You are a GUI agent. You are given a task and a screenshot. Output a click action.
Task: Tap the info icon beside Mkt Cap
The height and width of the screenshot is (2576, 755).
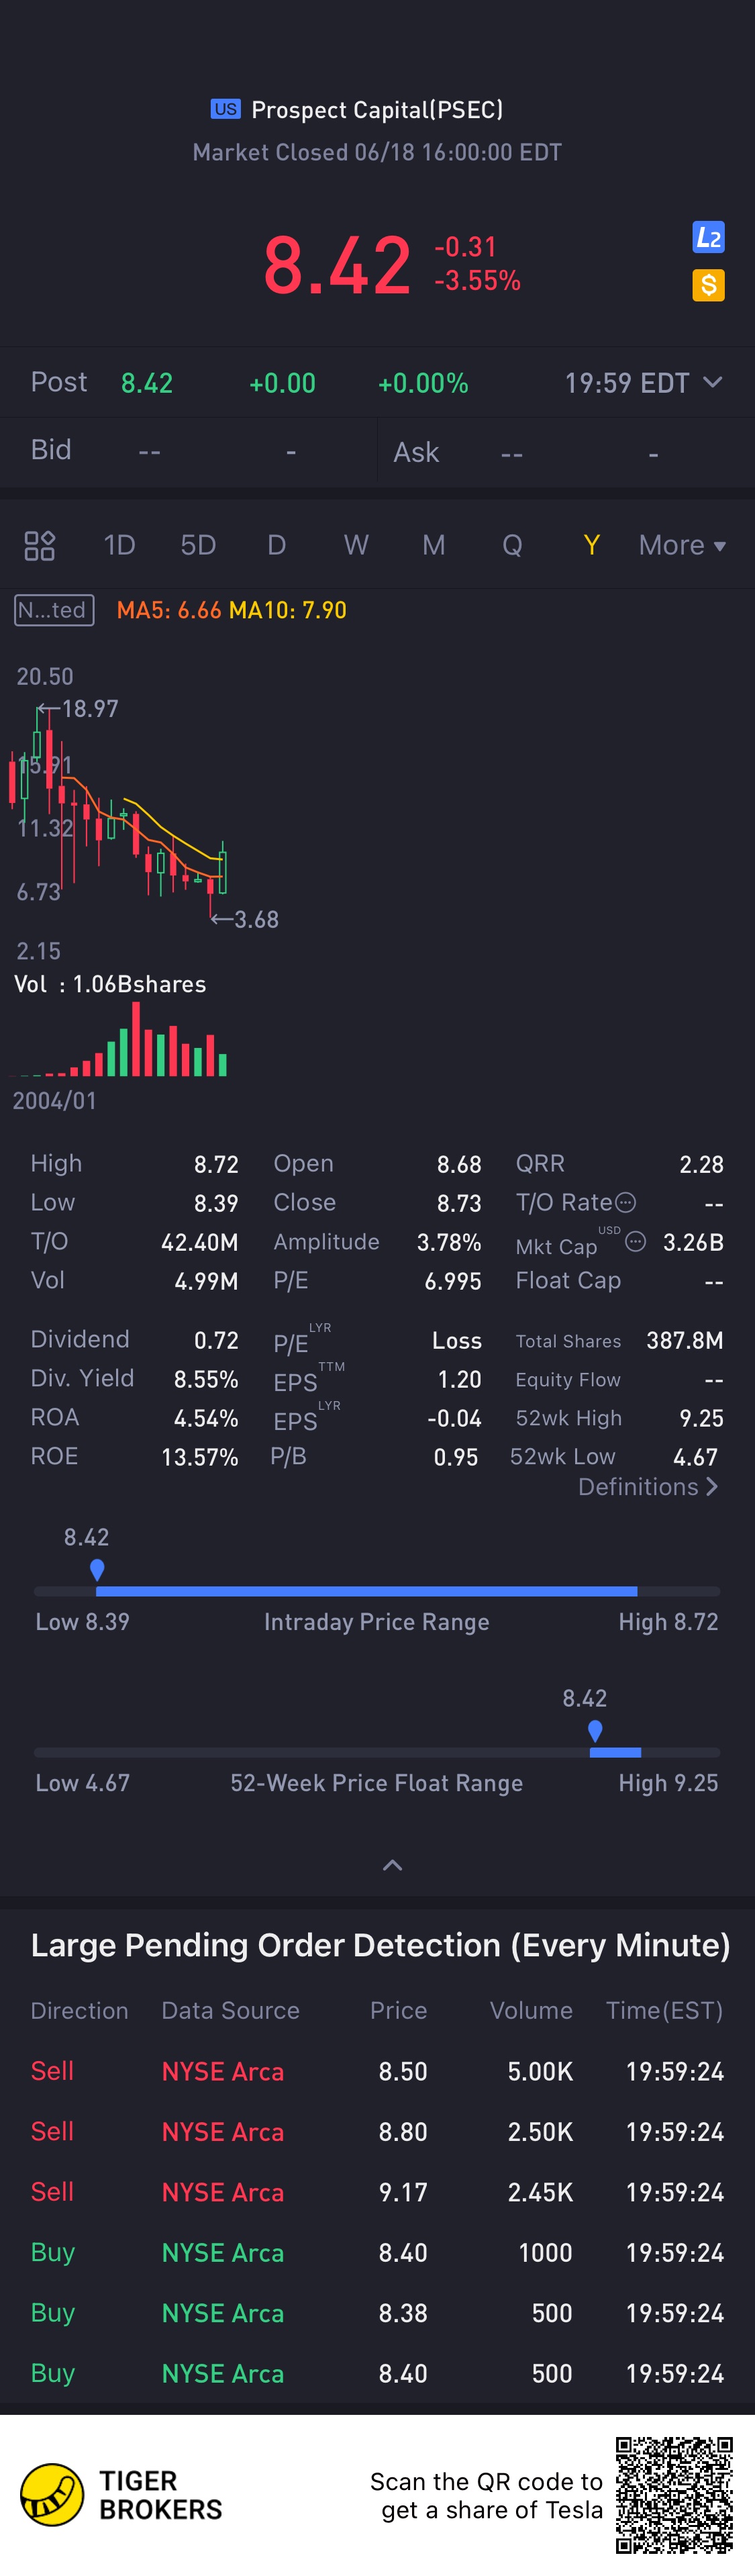pos(635,1242)
